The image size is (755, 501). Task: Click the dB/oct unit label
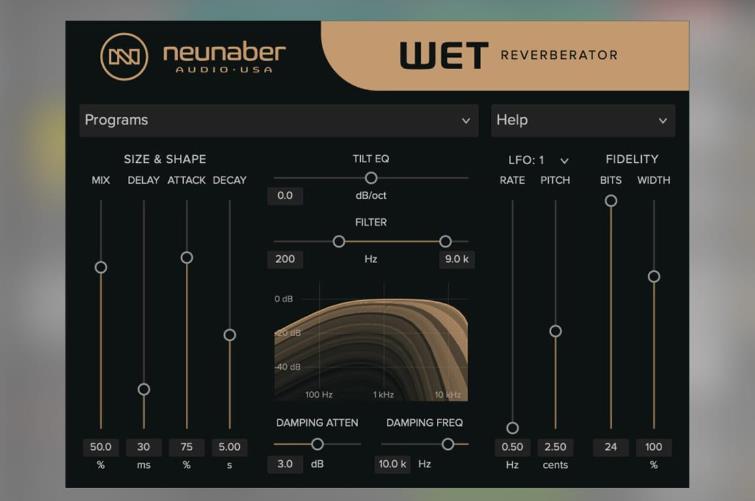point(371,196)
